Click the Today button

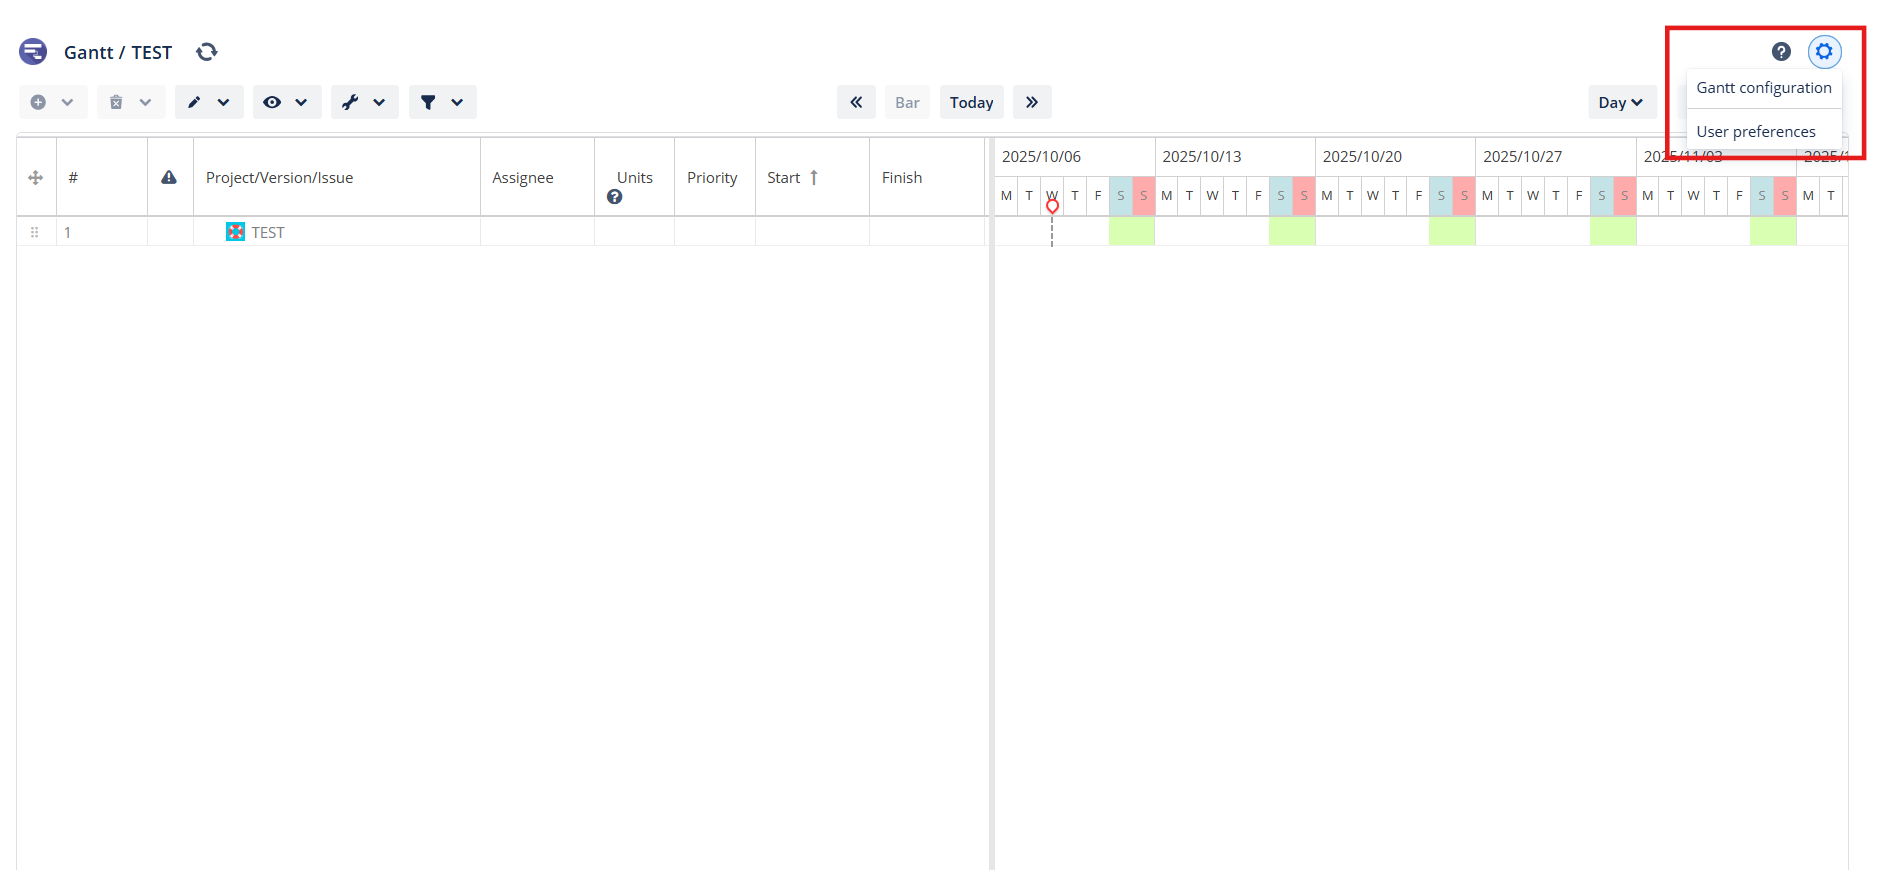click(971, 102)
